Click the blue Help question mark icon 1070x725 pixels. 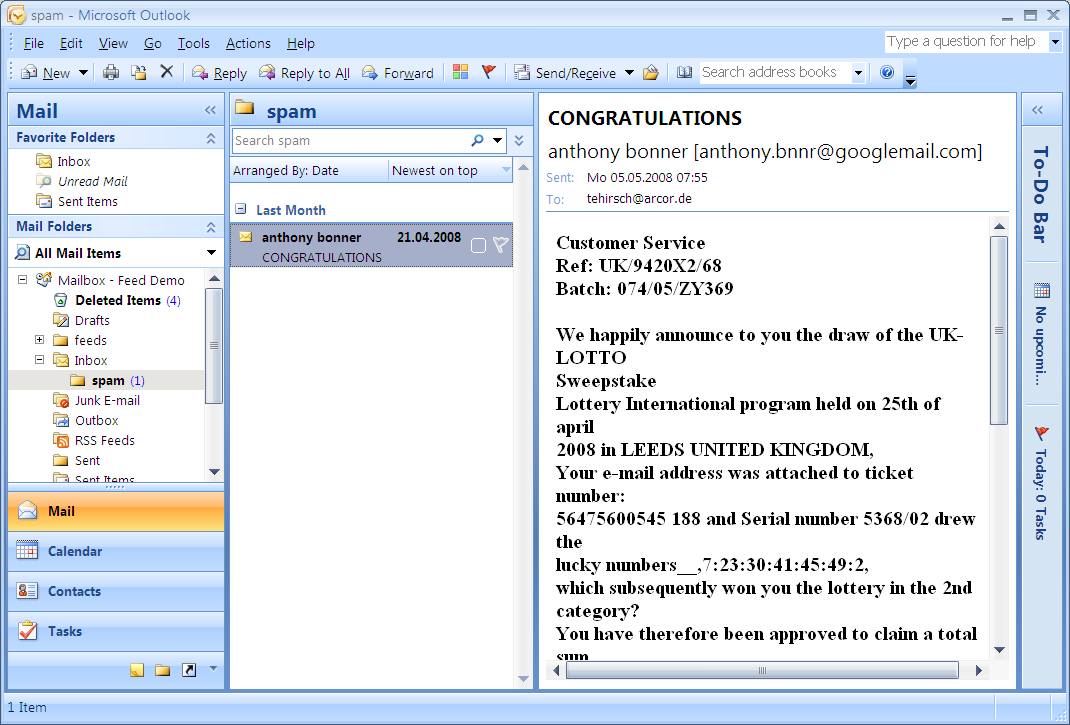point(887,72)
